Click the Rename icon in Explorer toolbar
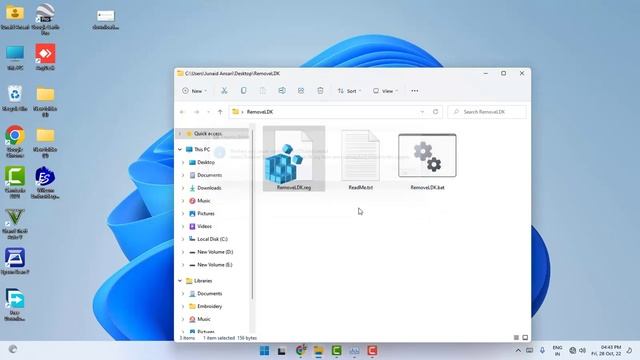Screen dimensions: 640x360 point(282,91)
